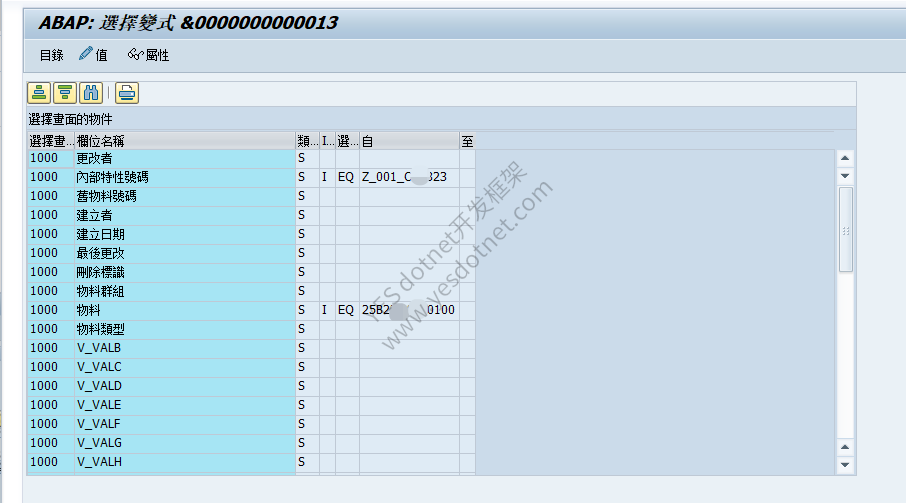Open the find binoculars icon
This screenshot has width=906, height=503.
[91, 93]
